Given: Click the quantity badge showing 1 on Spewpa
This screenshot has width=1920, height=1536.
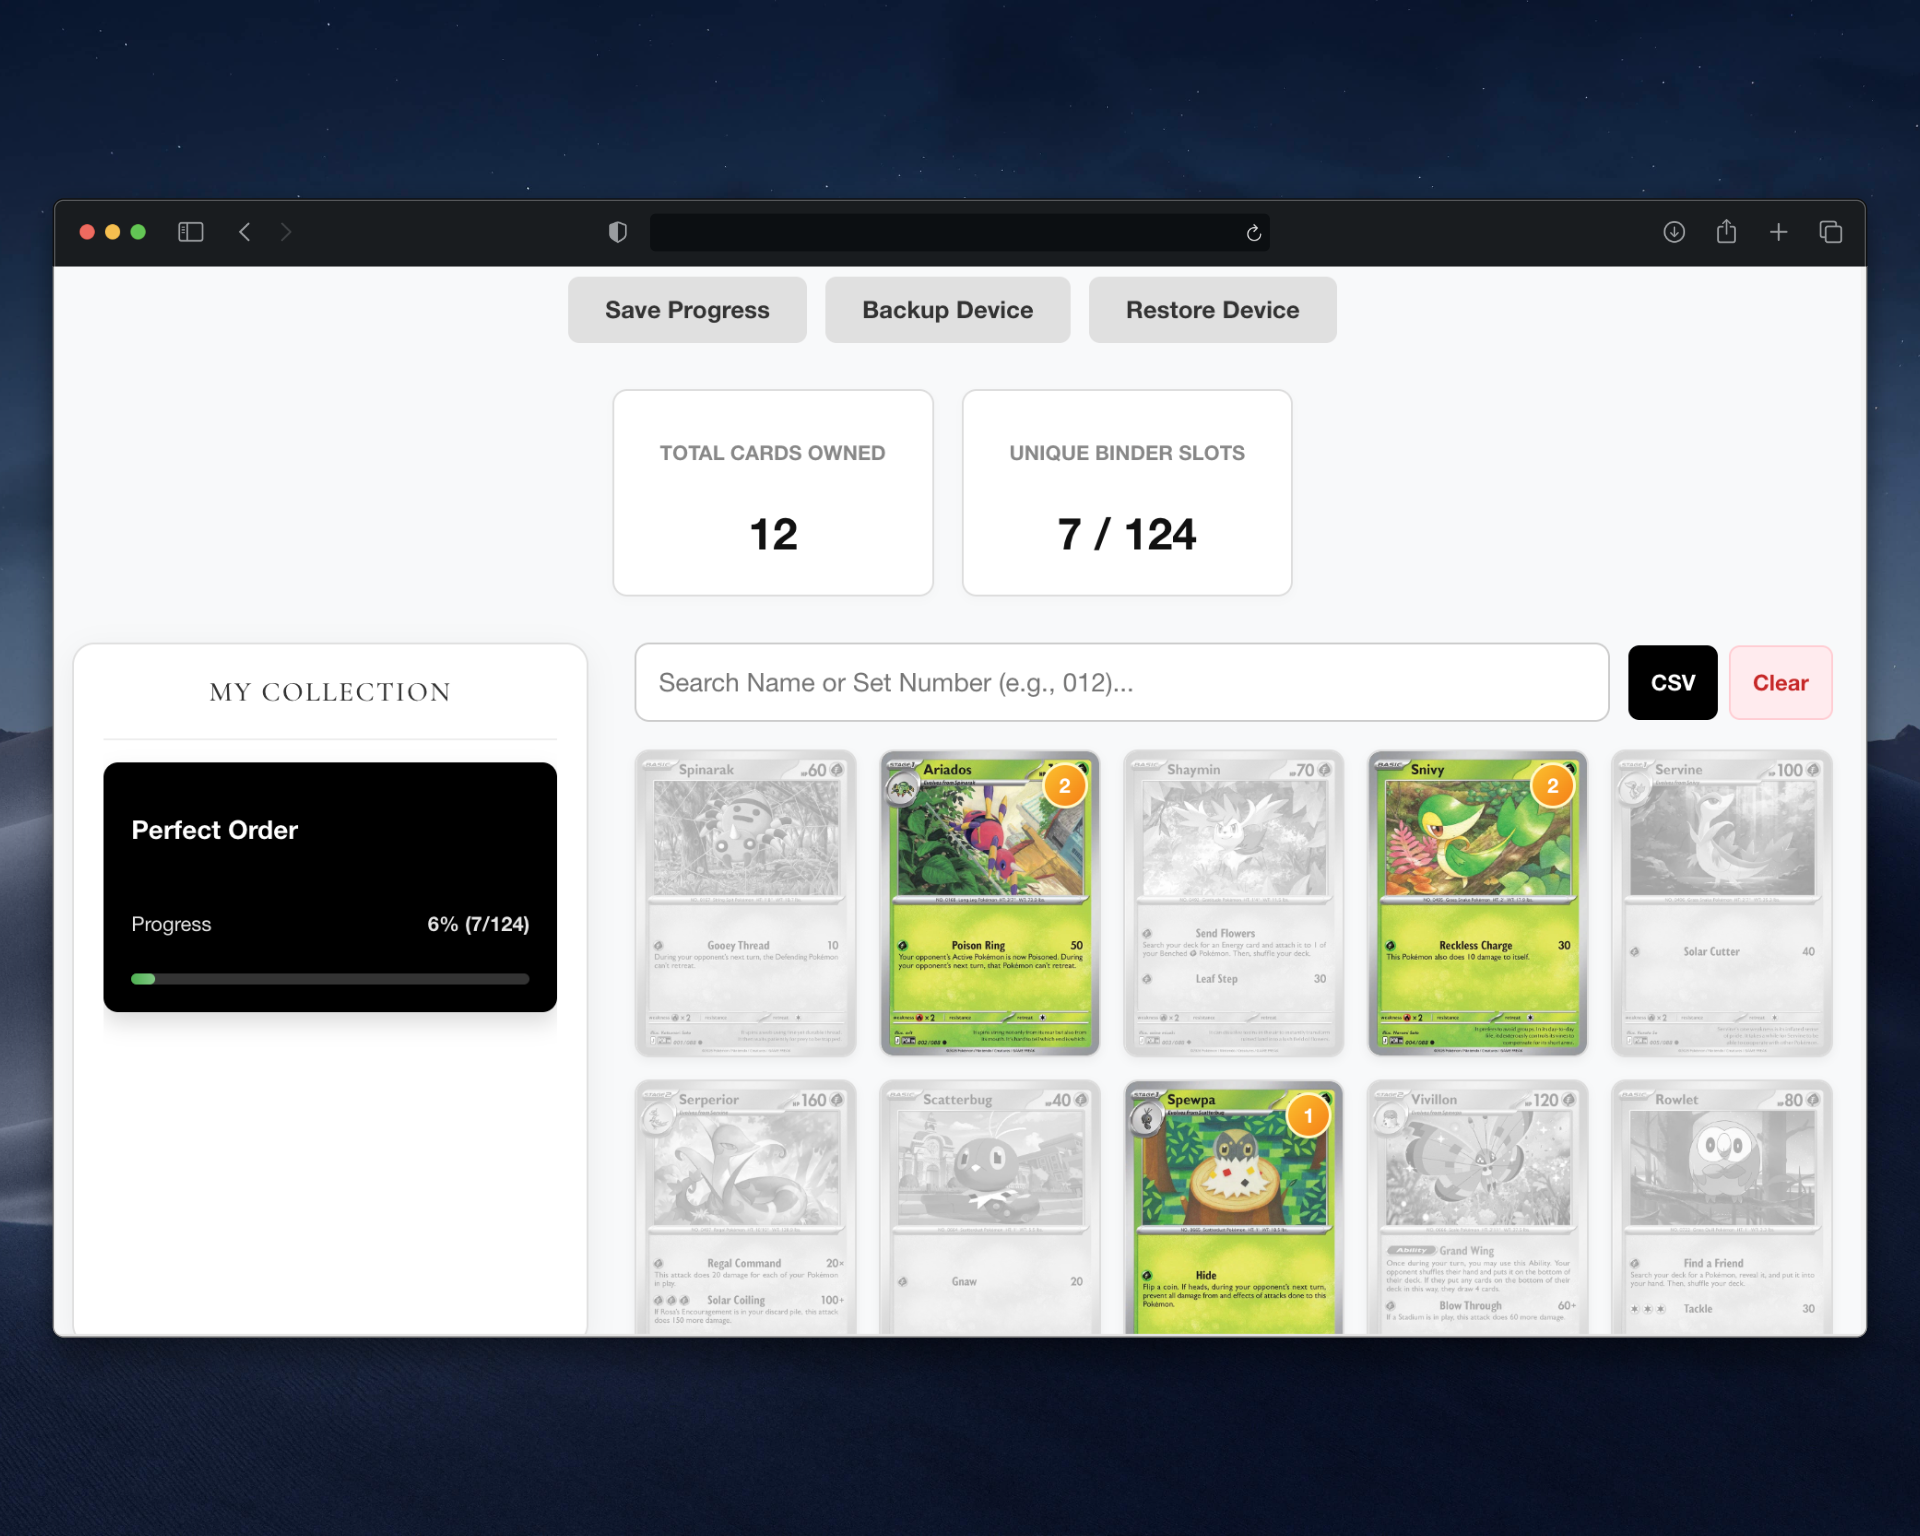Looking at the screenshot, I should click(x=1308, y=1116).
